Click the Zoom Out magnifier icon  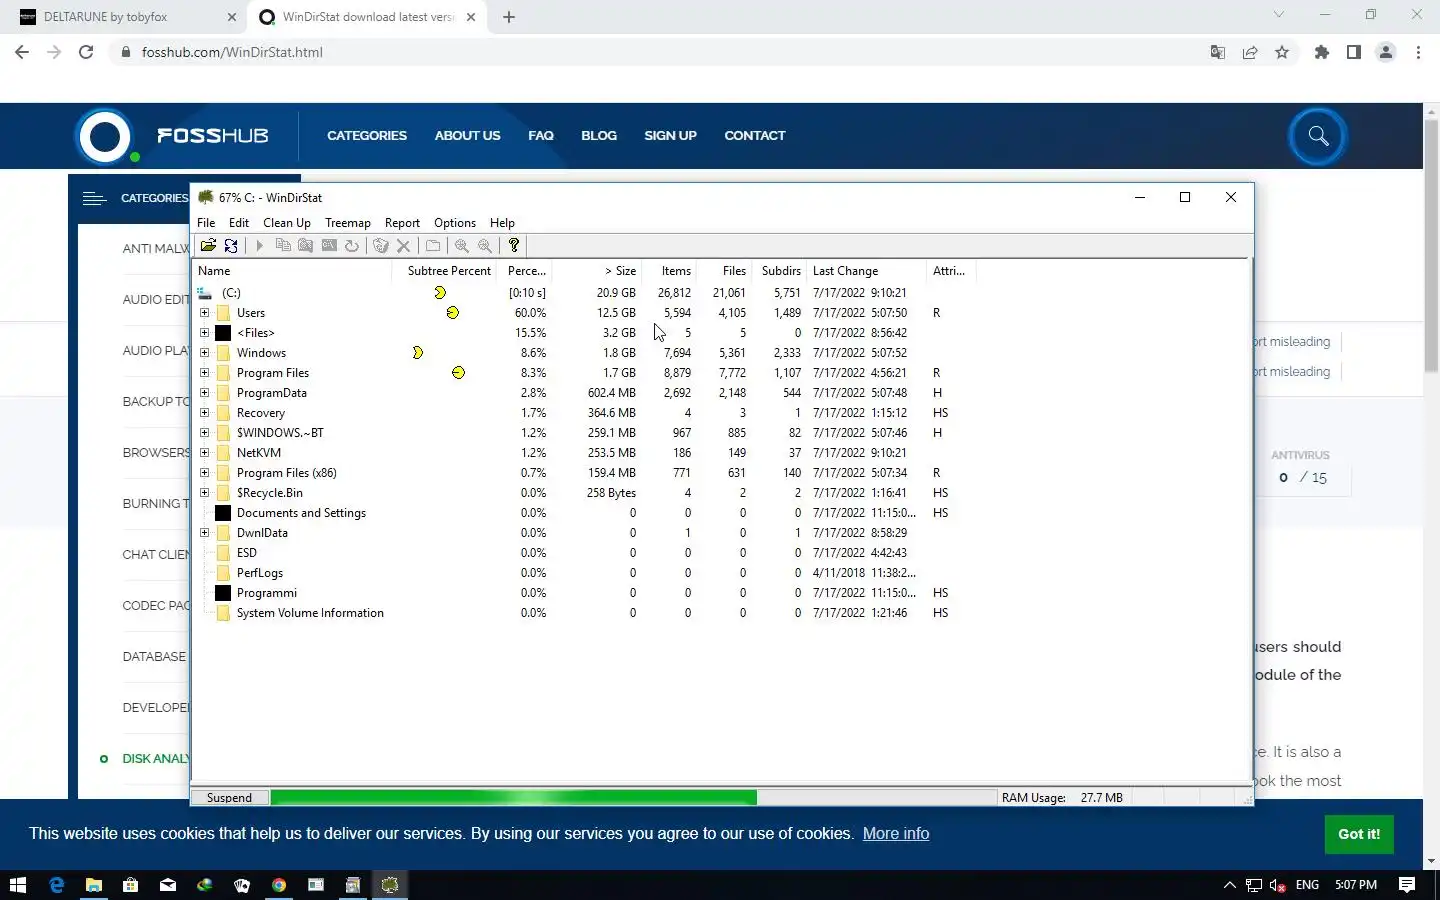[485, 245]
